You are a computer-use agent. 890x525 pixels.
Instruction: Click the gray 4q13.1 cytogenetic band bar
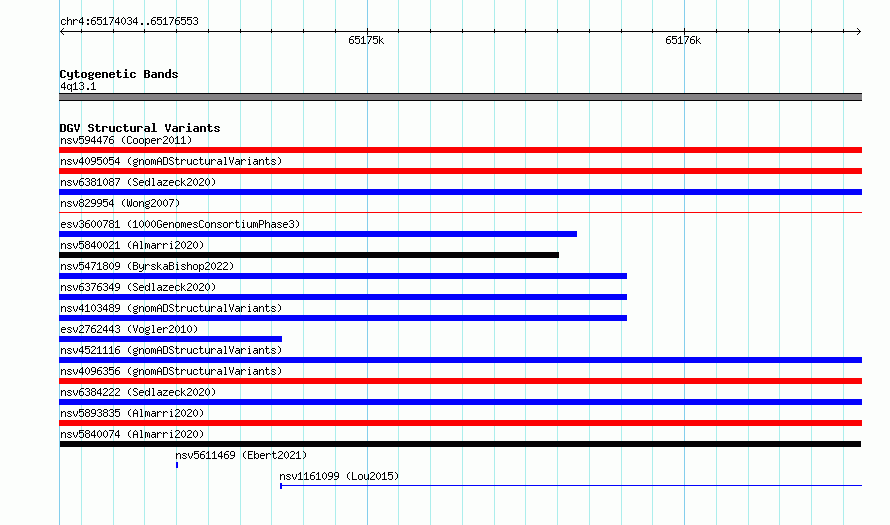tap(460, 97)
